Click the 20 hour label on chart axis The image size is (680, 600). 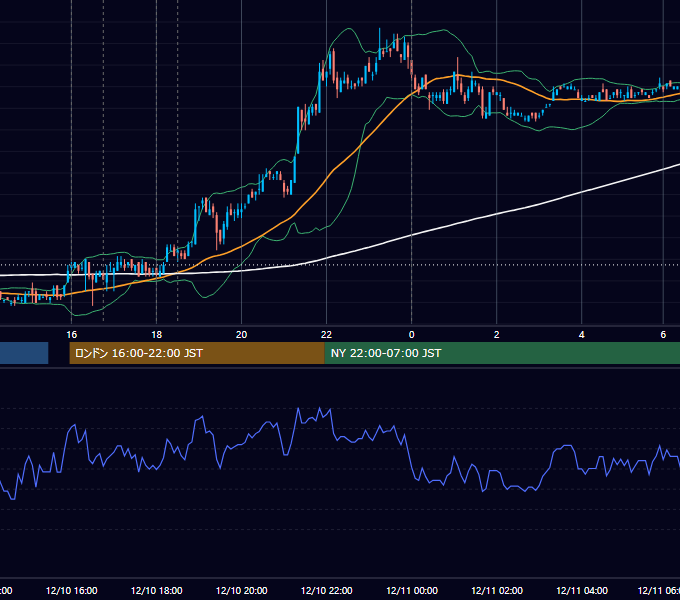point(242,335)
